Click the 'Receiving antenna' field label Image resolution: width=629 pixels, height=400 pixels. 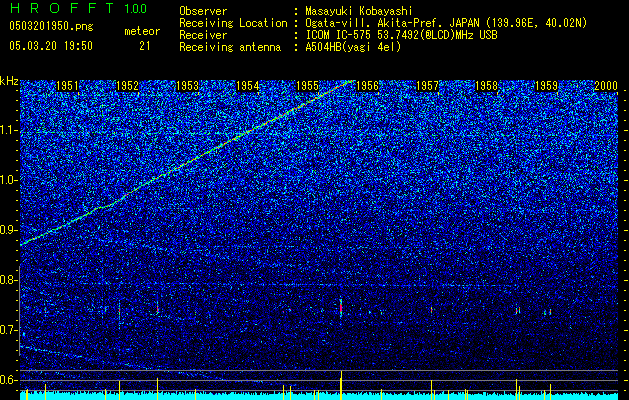pyautogui.click(x=230, y=47)
